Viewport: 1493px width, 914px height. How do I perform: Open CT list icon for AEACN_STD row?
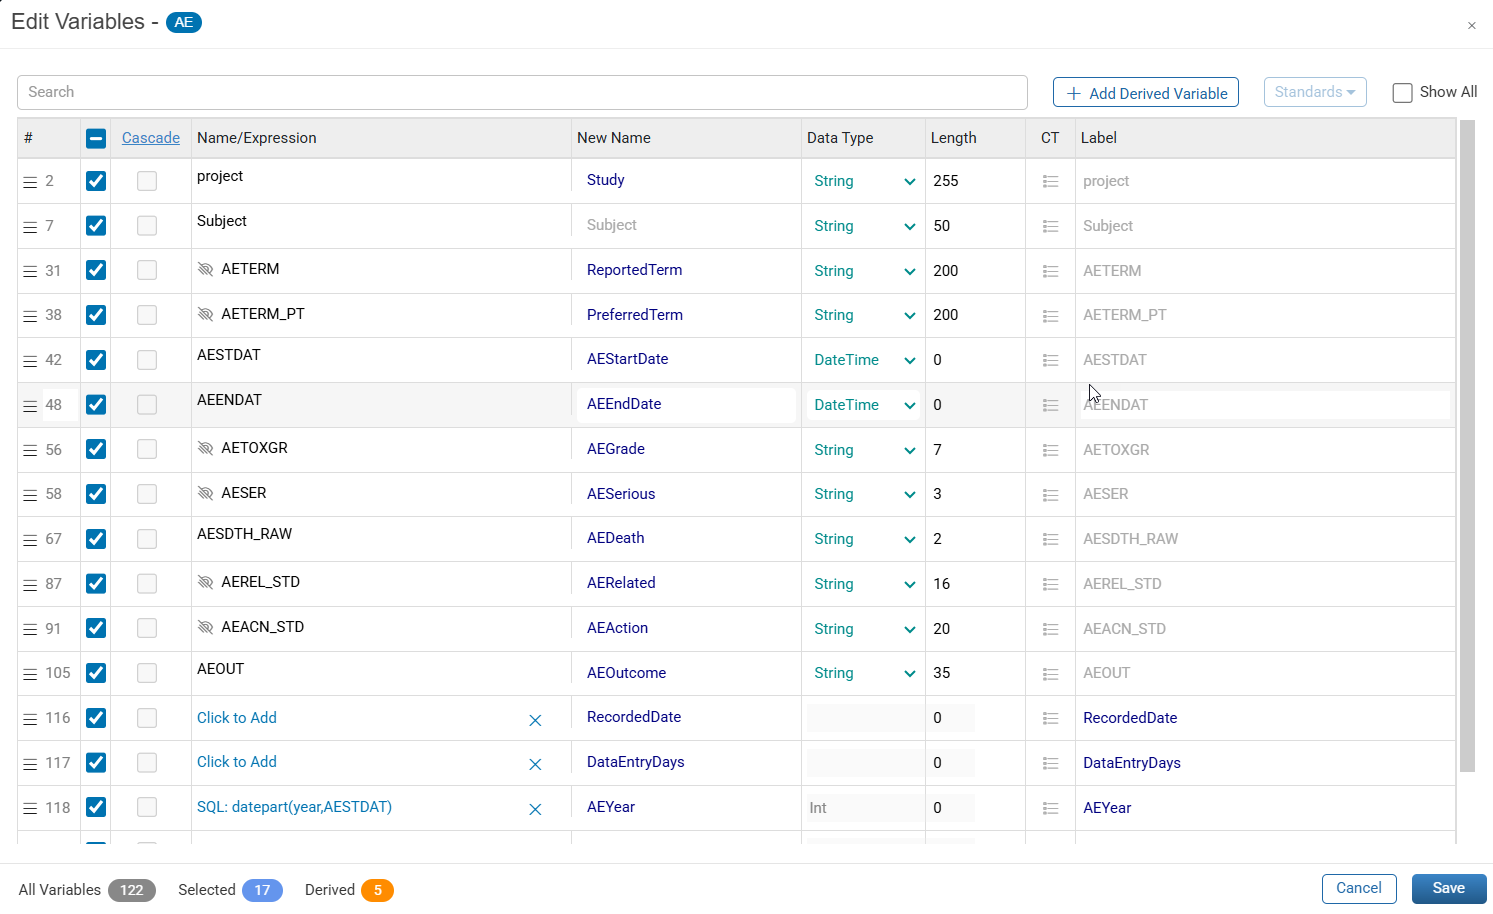click(x=1050, y=629)
